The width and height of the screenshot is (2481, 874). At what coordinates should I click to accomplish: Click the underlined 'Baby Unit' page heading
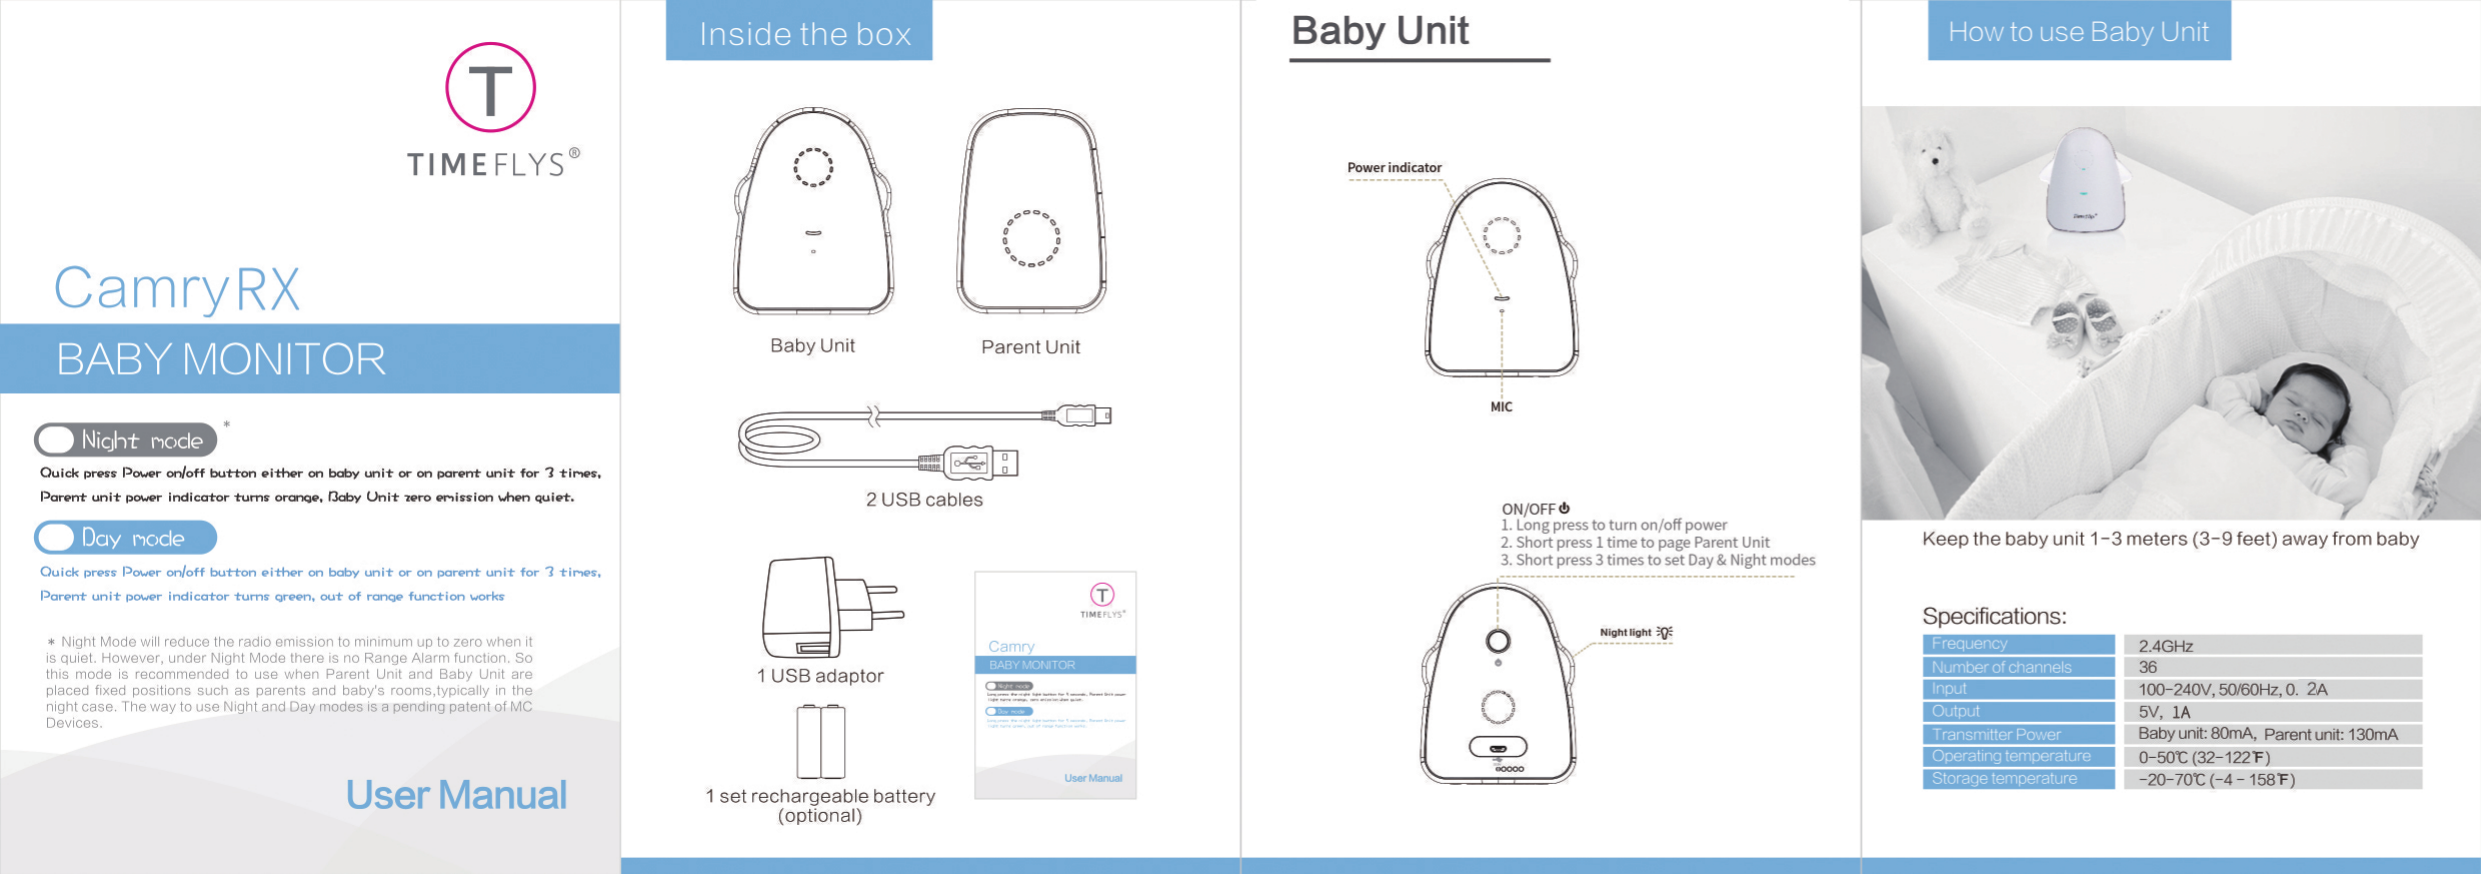1380,31
